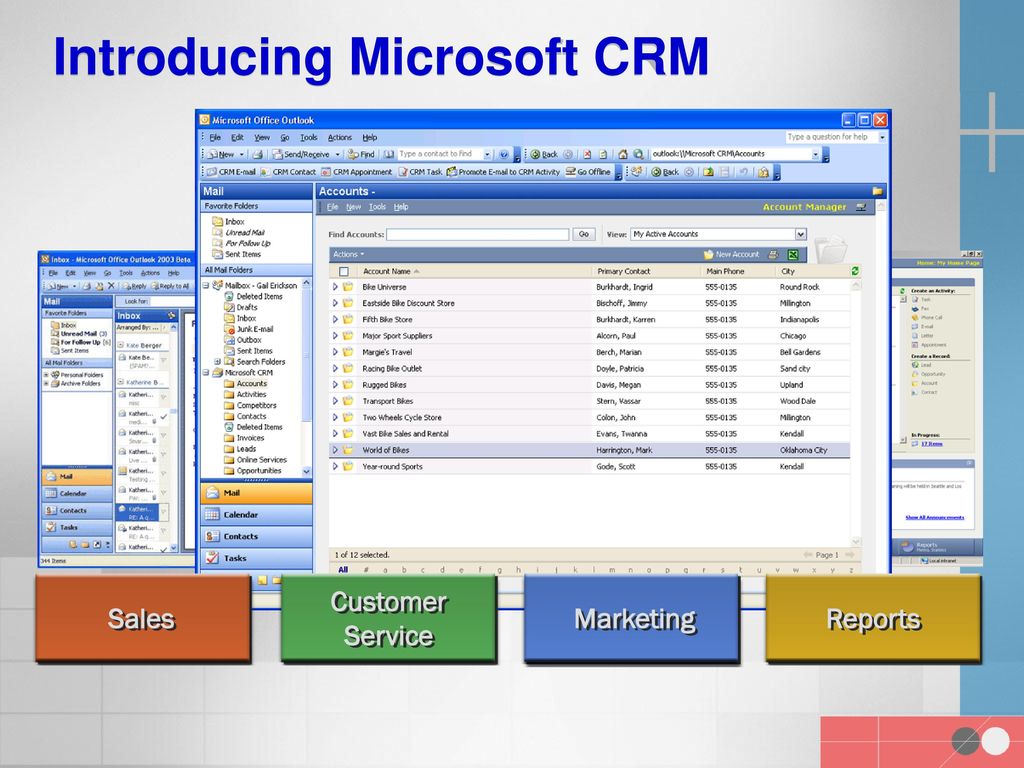Click the folder icon at right of Accounts header

877,191
